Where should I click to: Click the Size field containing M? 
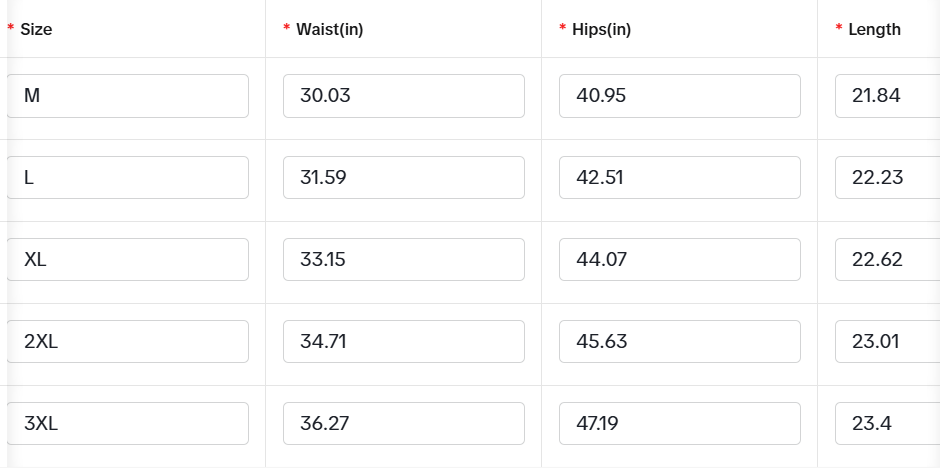click(128, 96)
